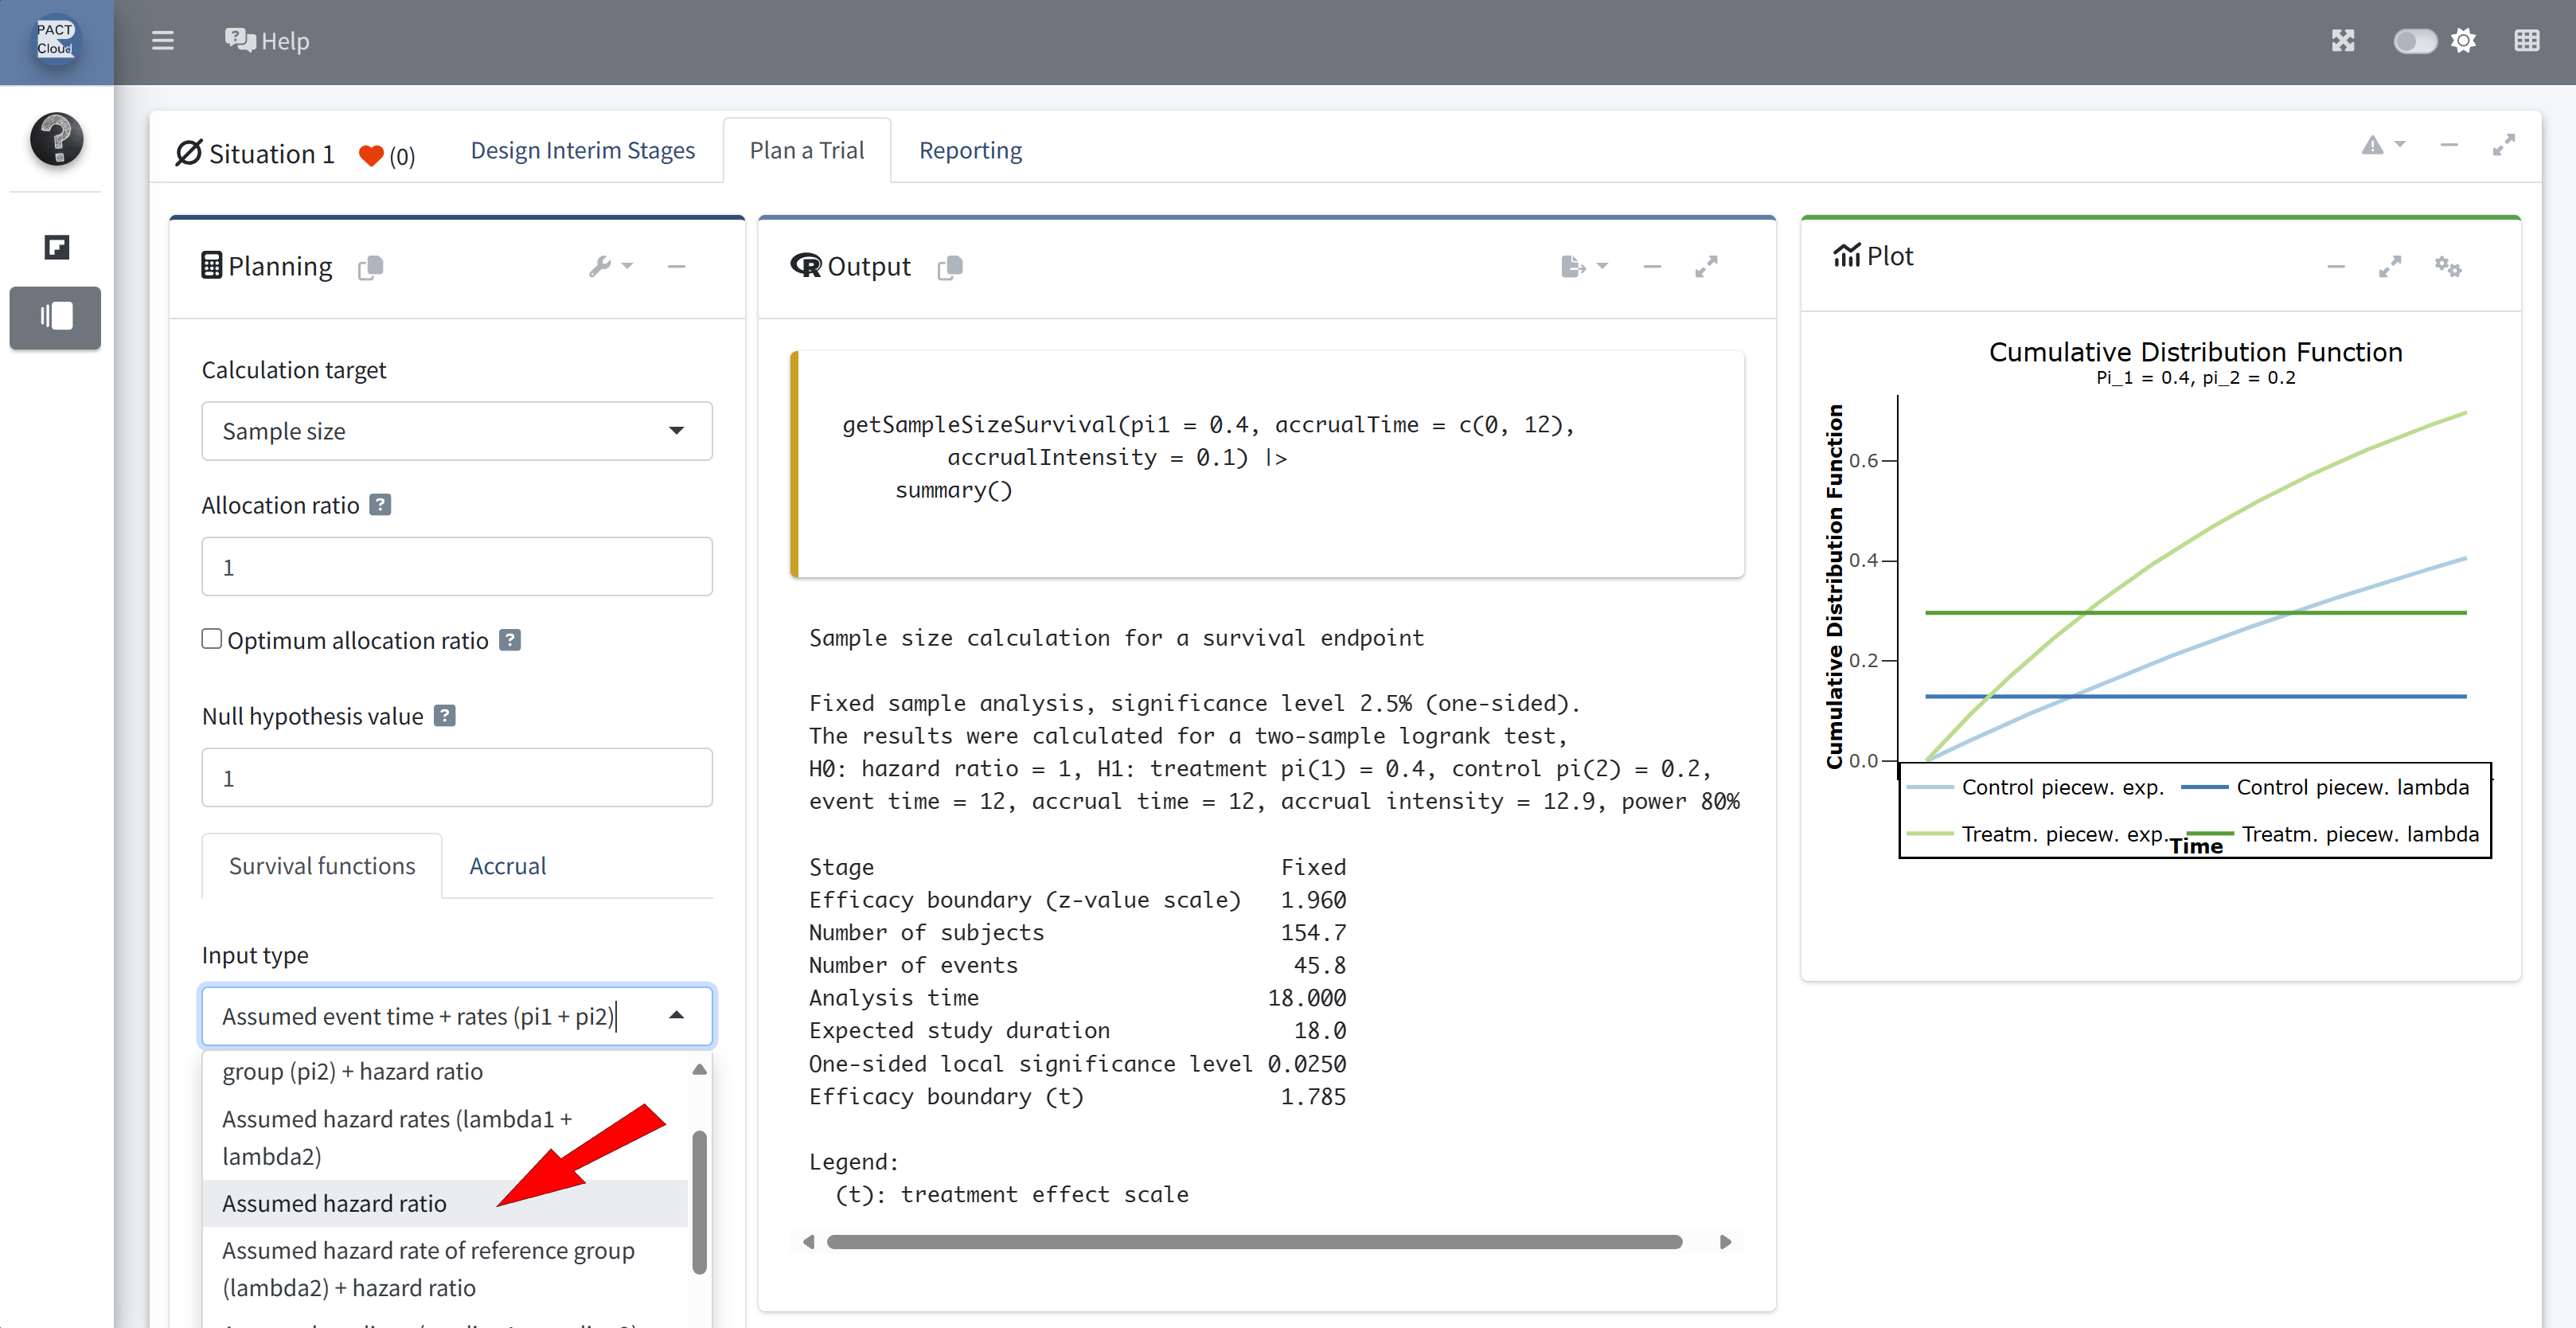Screen dimensions: 2576x1328
Task: Click the output horizontal scrollbar
Action: point(1254,1242)
